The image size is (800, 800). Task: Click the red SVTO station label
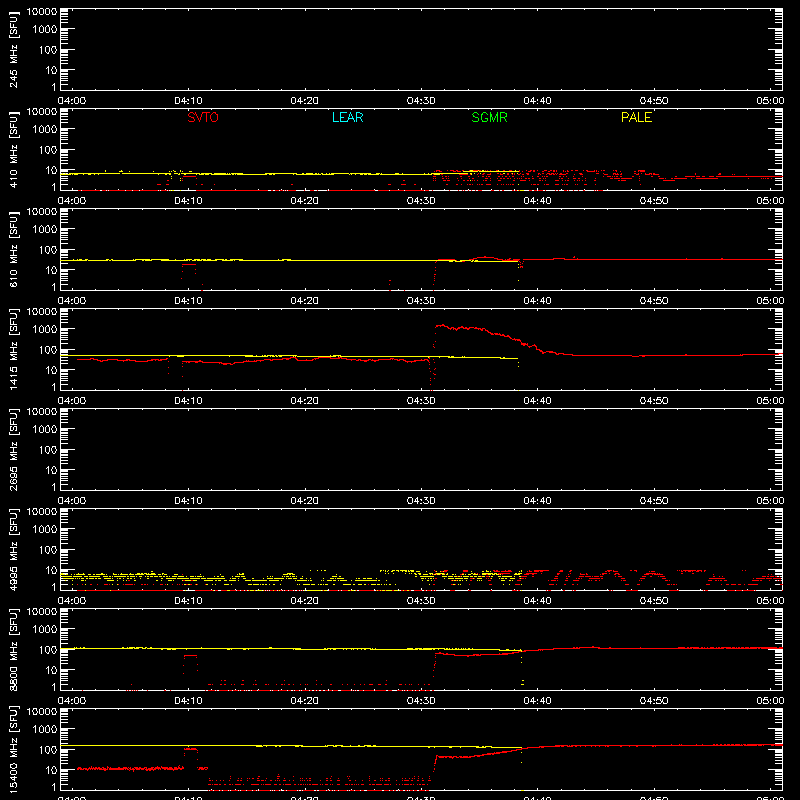[203, 117]
